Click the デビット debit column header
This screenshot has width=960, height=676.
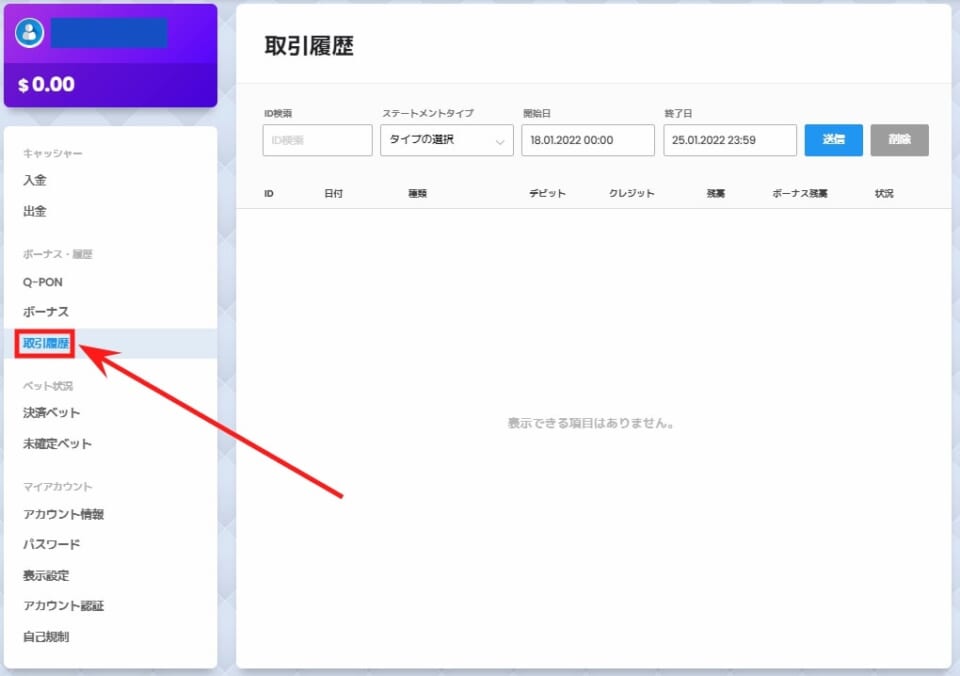[547, 193]
